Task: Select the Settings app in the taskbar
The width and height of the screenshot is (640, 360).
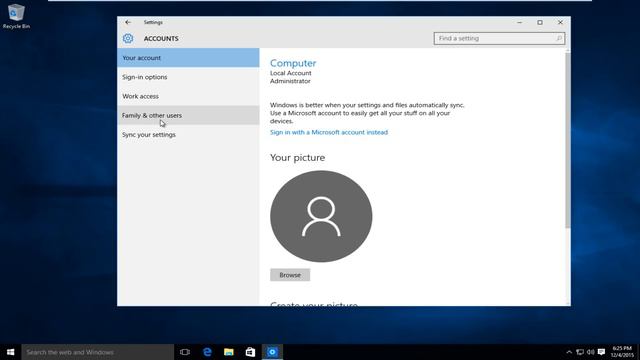Action: click(272, 352)
